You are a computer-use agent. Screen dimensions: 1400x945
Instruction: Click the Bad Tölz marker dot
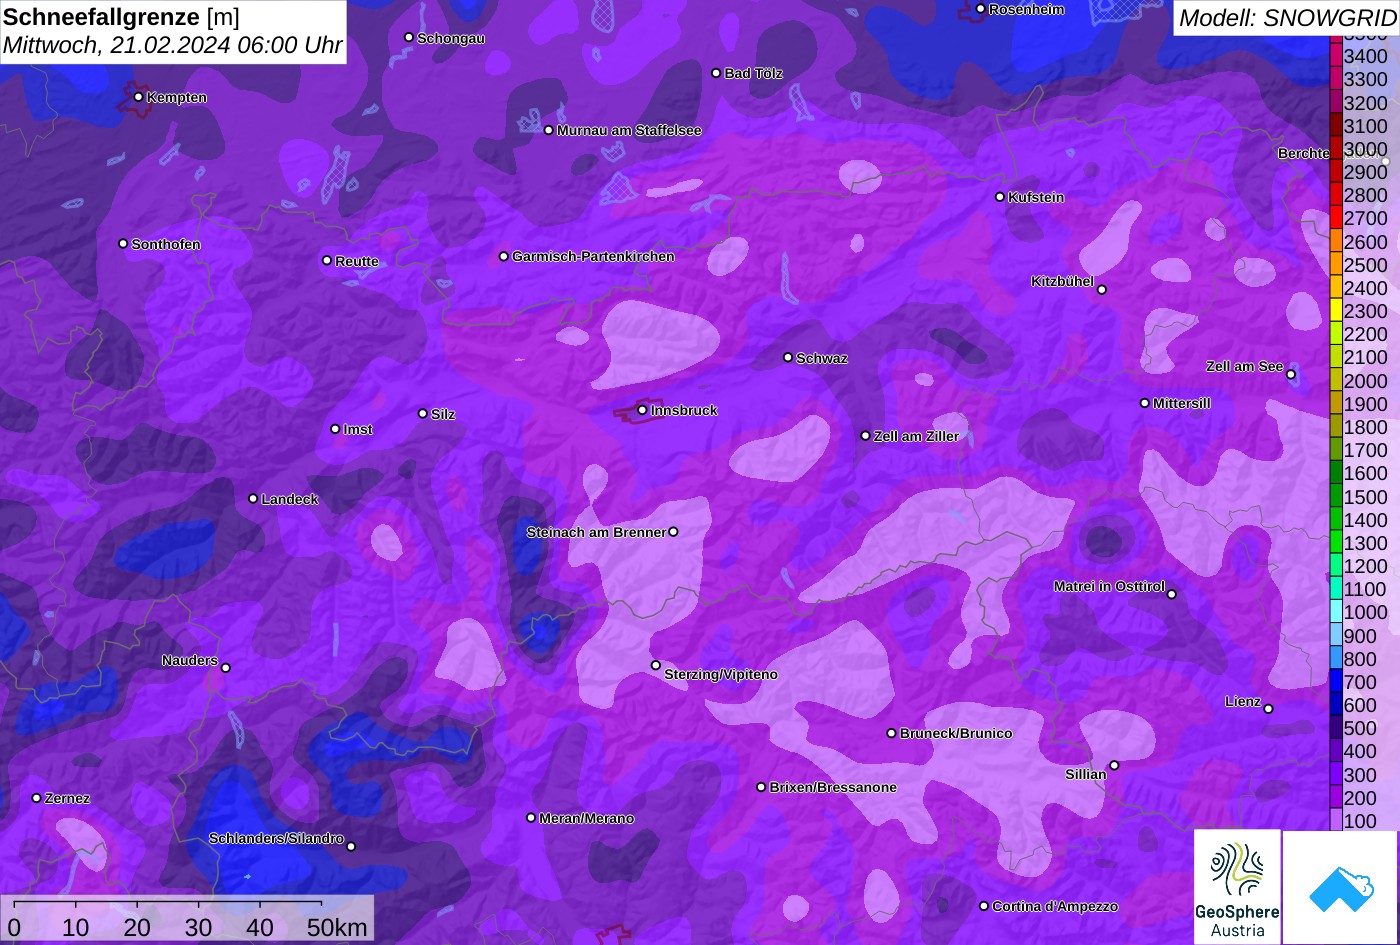point(716,73)
